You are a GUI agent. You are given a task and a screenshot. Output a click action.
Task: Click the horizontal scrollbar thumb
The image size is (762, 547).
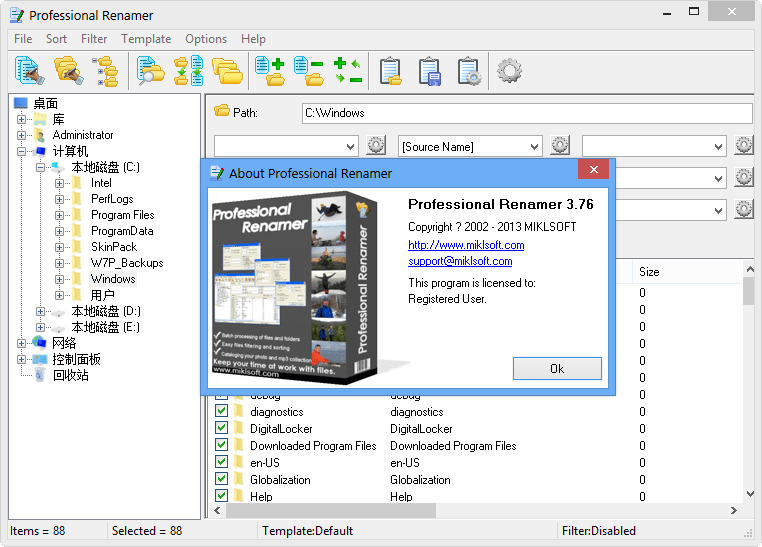330,510
